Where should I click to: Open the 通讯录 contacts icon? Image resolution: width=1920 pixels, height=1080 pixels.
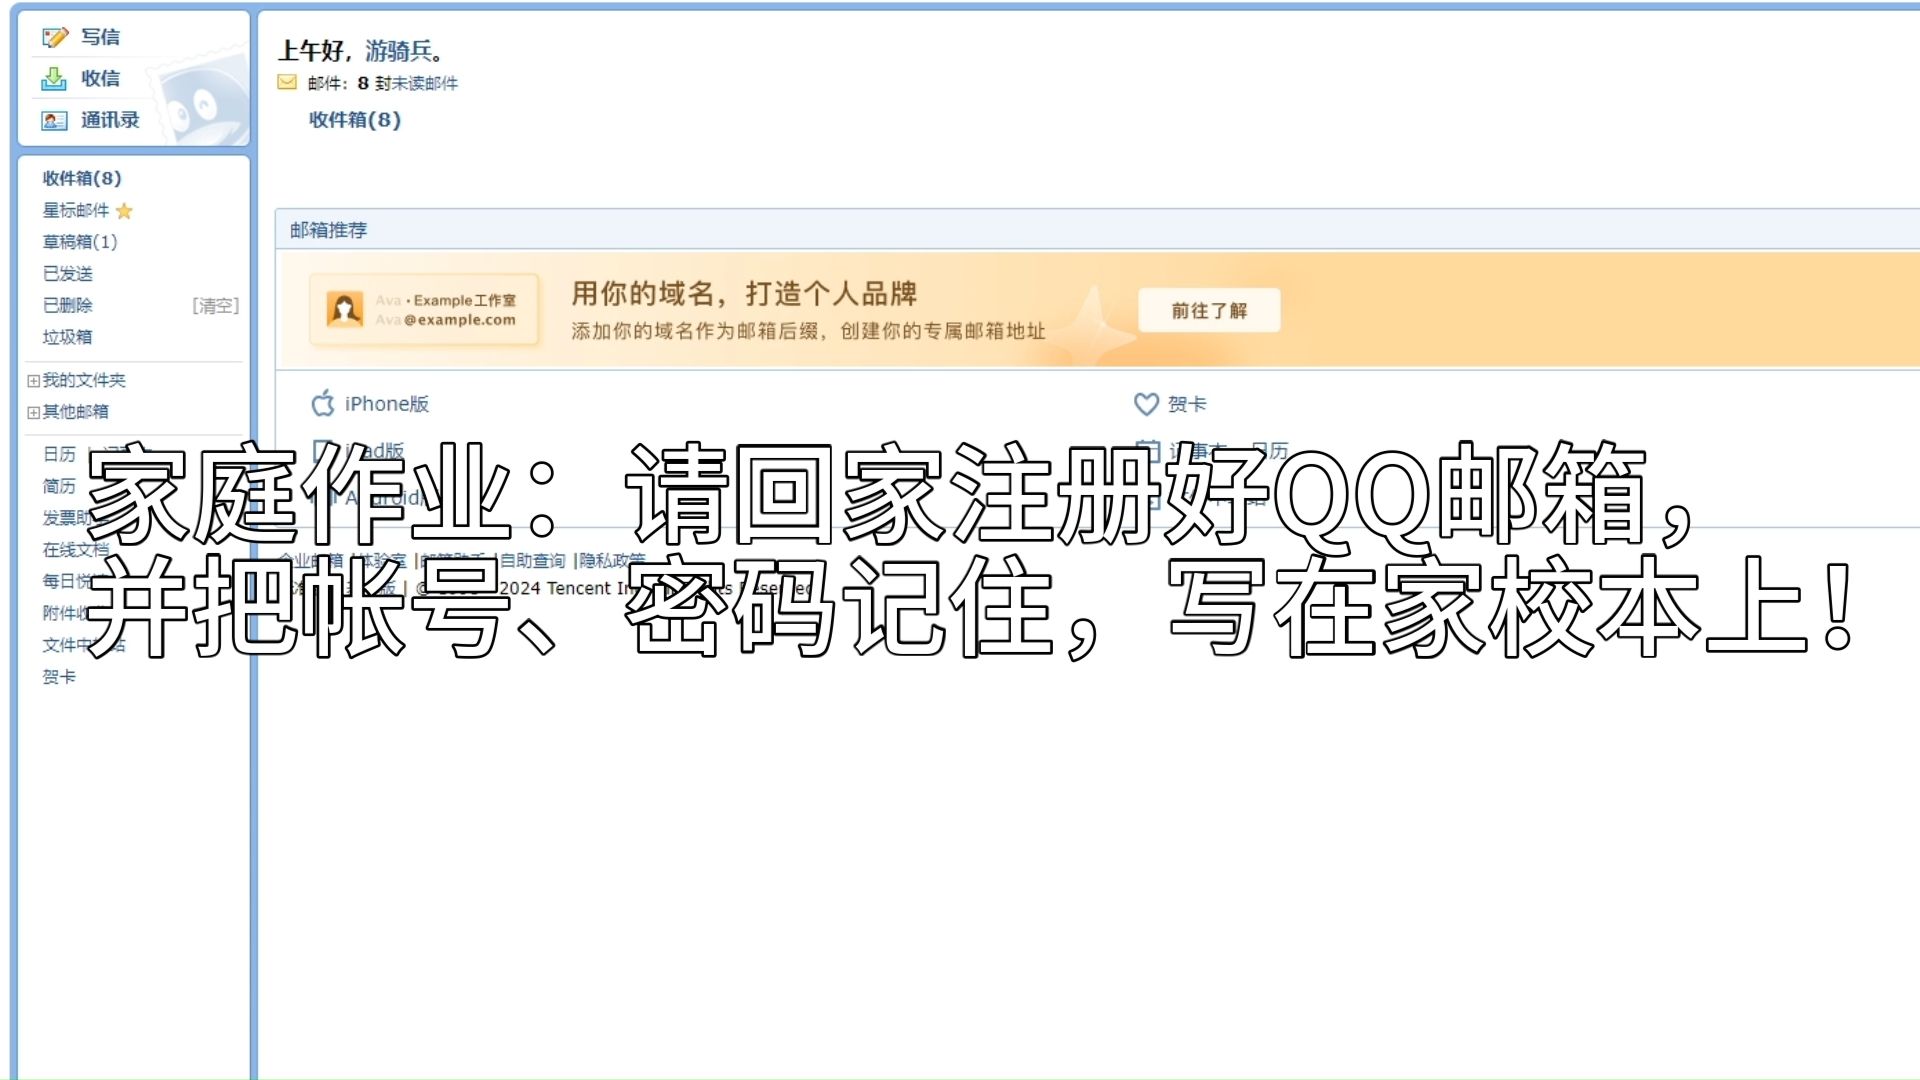click(54, 120)
